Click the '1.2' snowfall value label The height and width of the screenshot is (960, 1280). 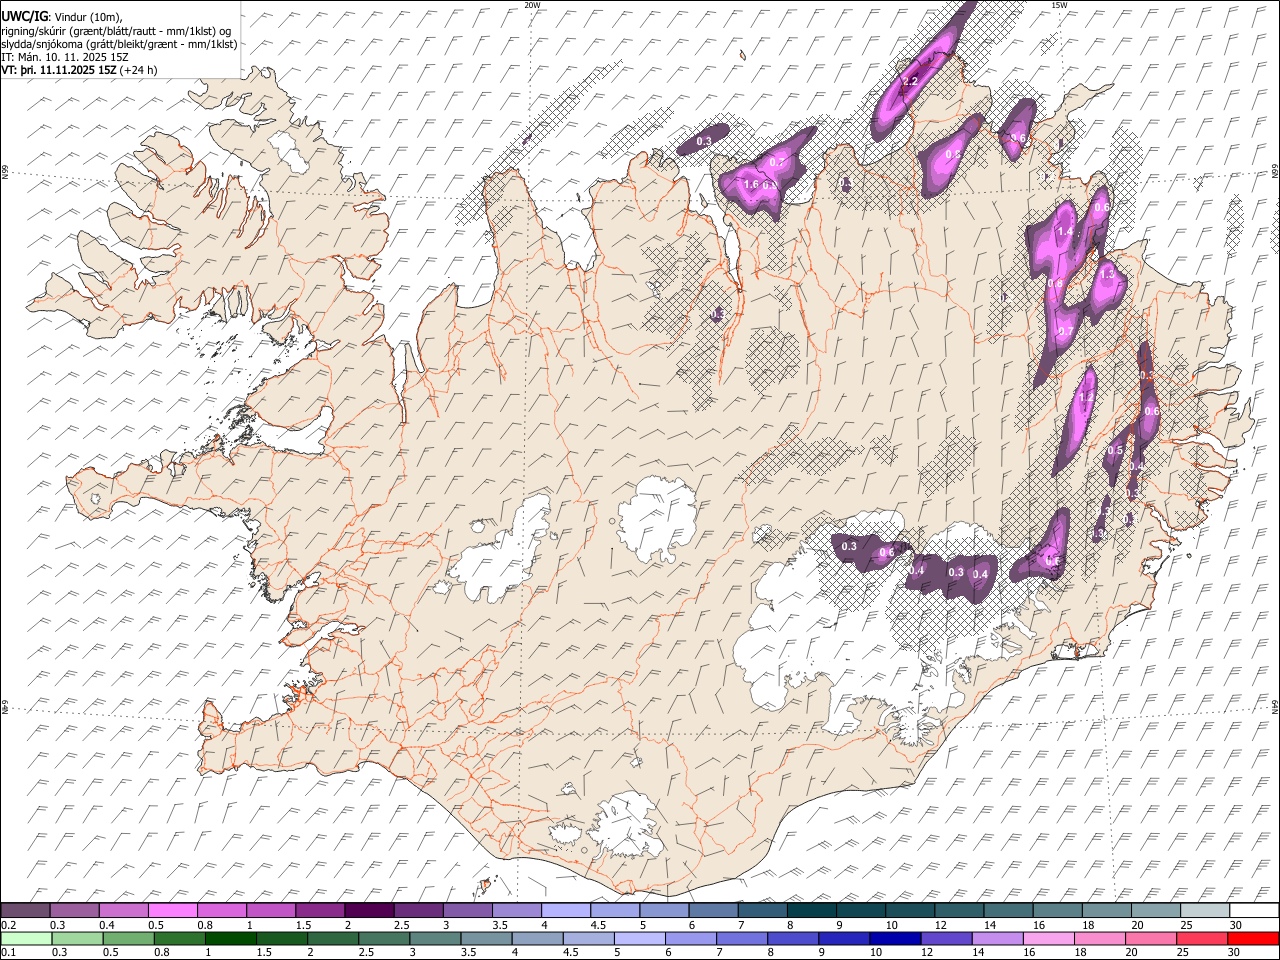(1088, 397)
